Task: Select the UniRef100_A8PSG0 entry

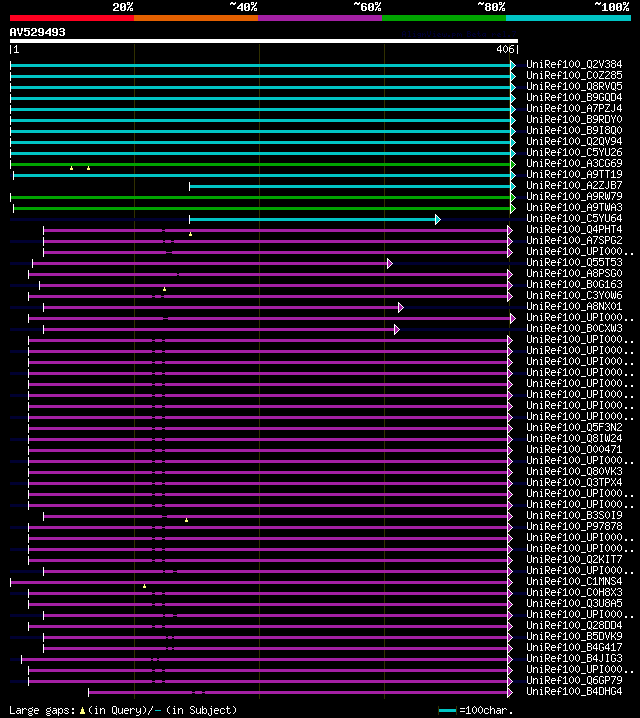Action: (574, 273)
